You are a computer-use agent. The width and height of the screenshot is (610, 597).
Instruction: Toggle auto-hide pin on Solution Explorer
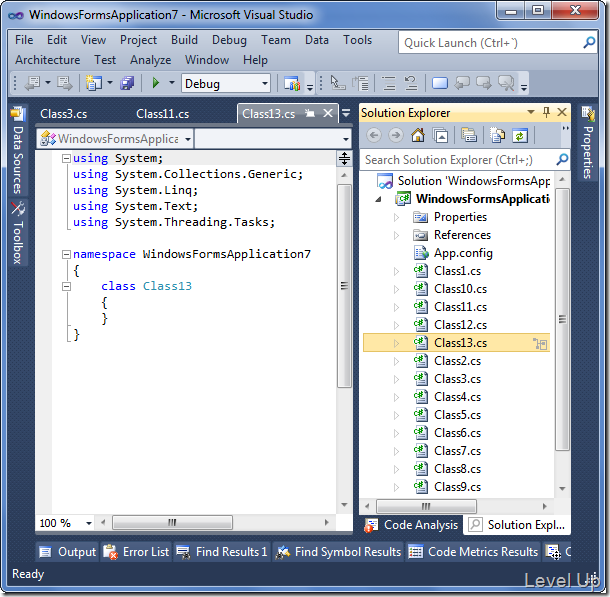(x=546, y=112)
